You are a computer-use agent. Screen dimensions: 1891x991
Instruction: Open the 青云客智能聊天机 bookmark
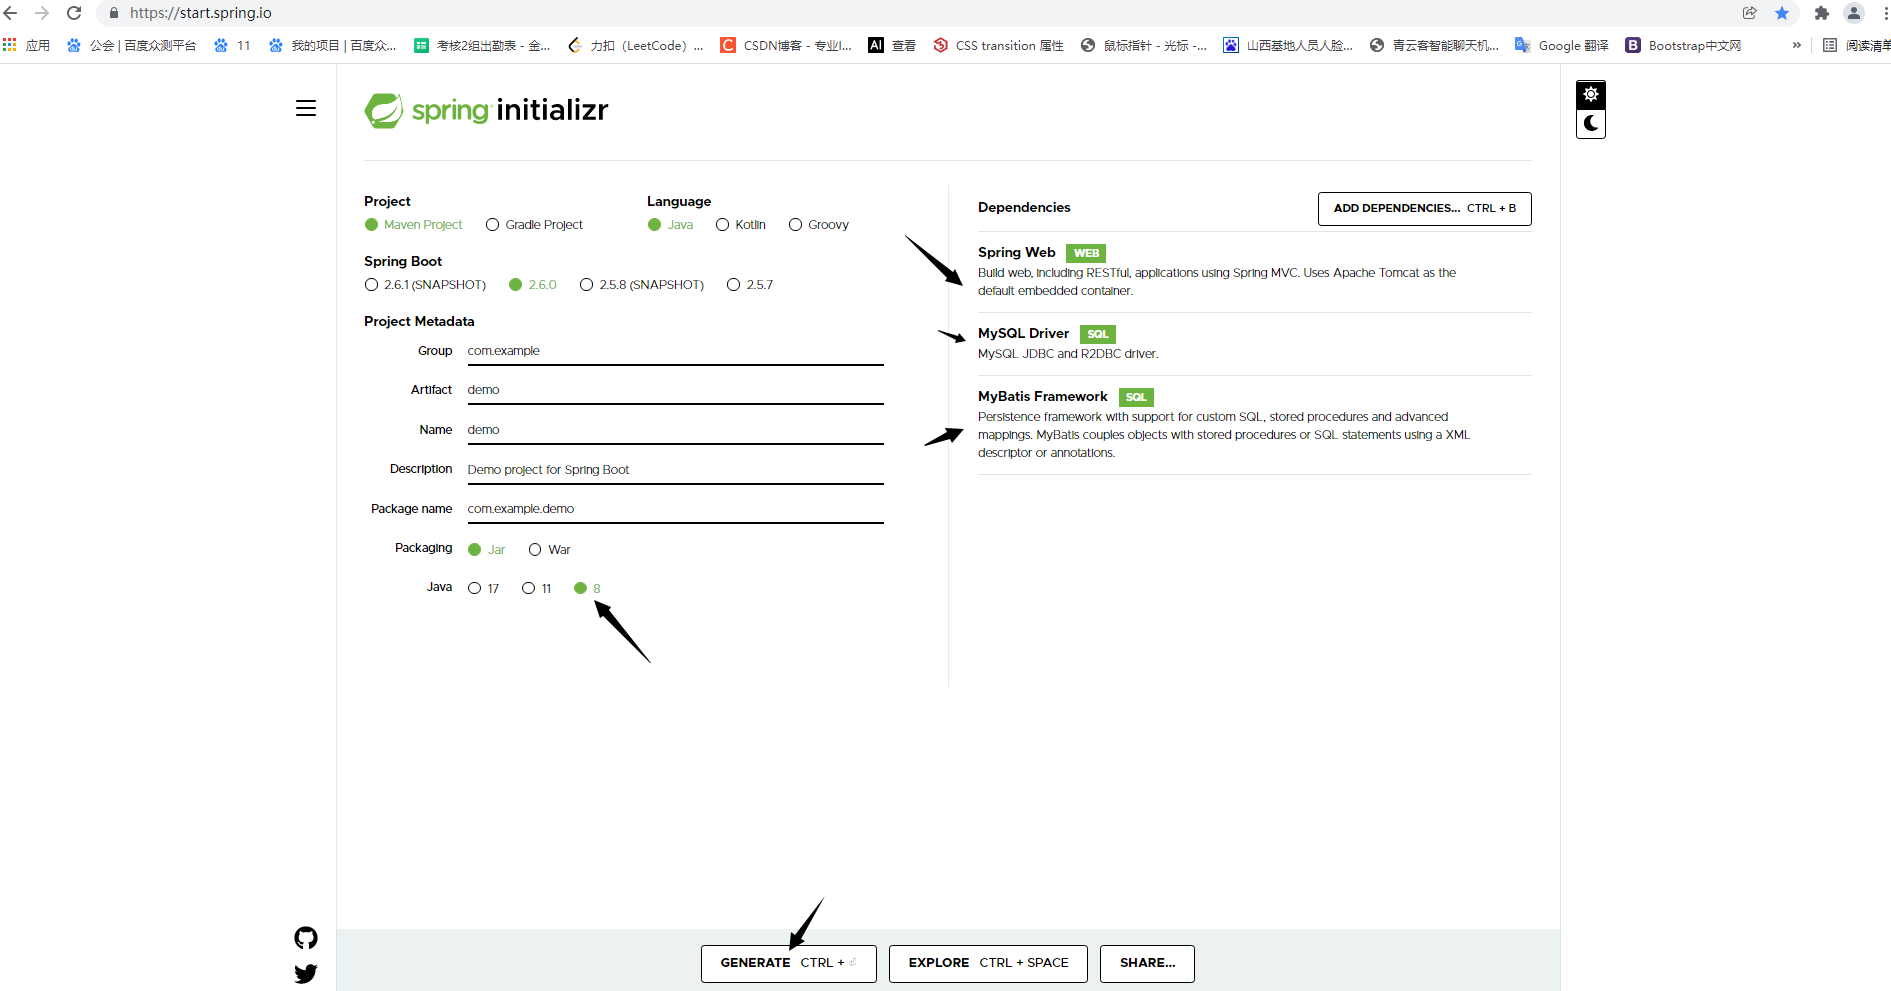click(1434, 45)
